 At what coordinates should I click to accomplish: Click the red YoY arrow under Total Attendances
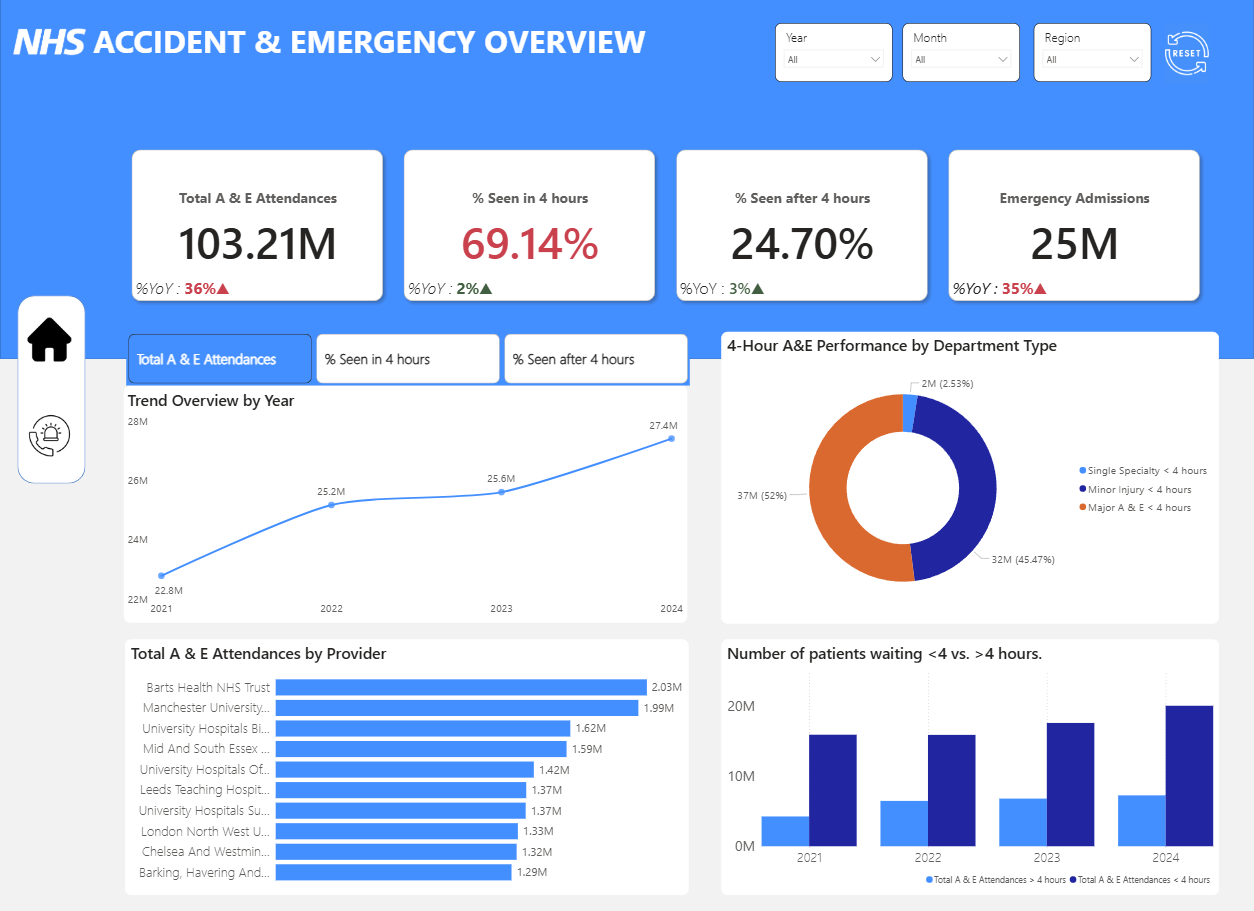click(x=224, y=289)
